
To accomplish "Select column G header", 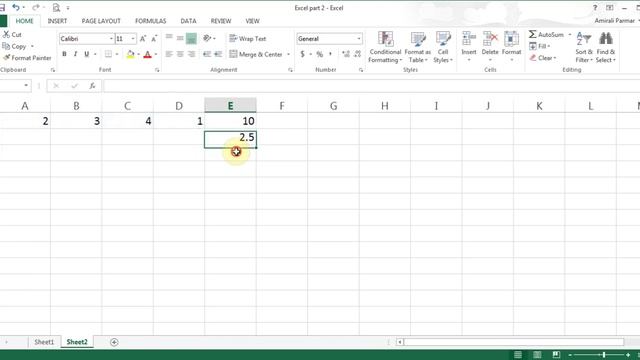I will click(x=333, y=106).
